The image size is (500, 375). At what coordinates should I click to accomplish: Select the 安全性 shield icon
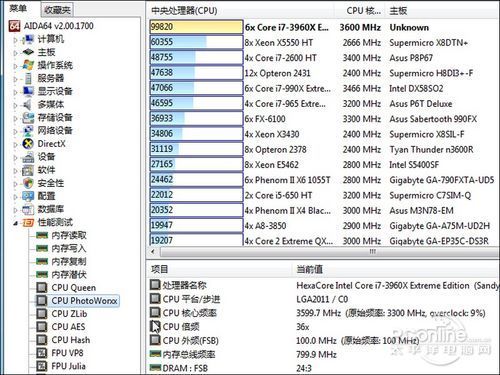coord(28,183)
